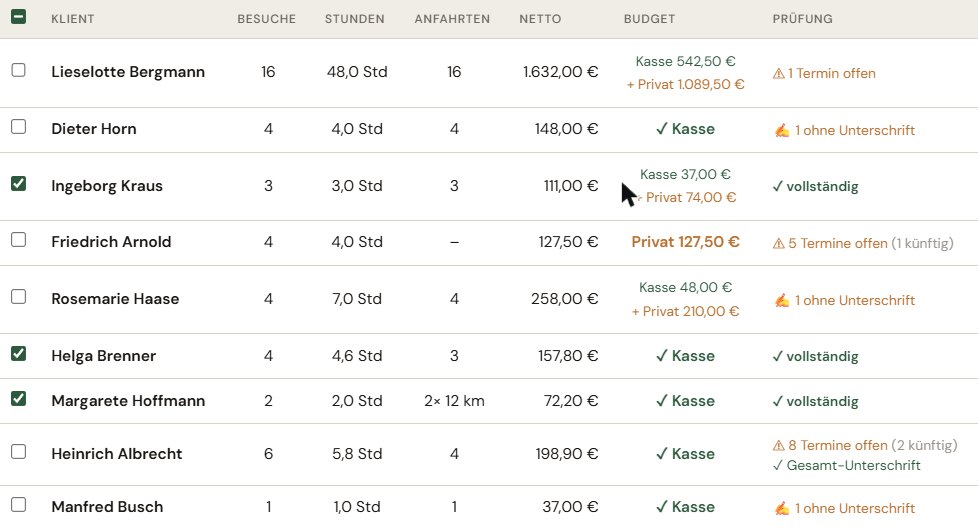Tick the checkbox for Lieselotte Bergmann

pos(19,70)
